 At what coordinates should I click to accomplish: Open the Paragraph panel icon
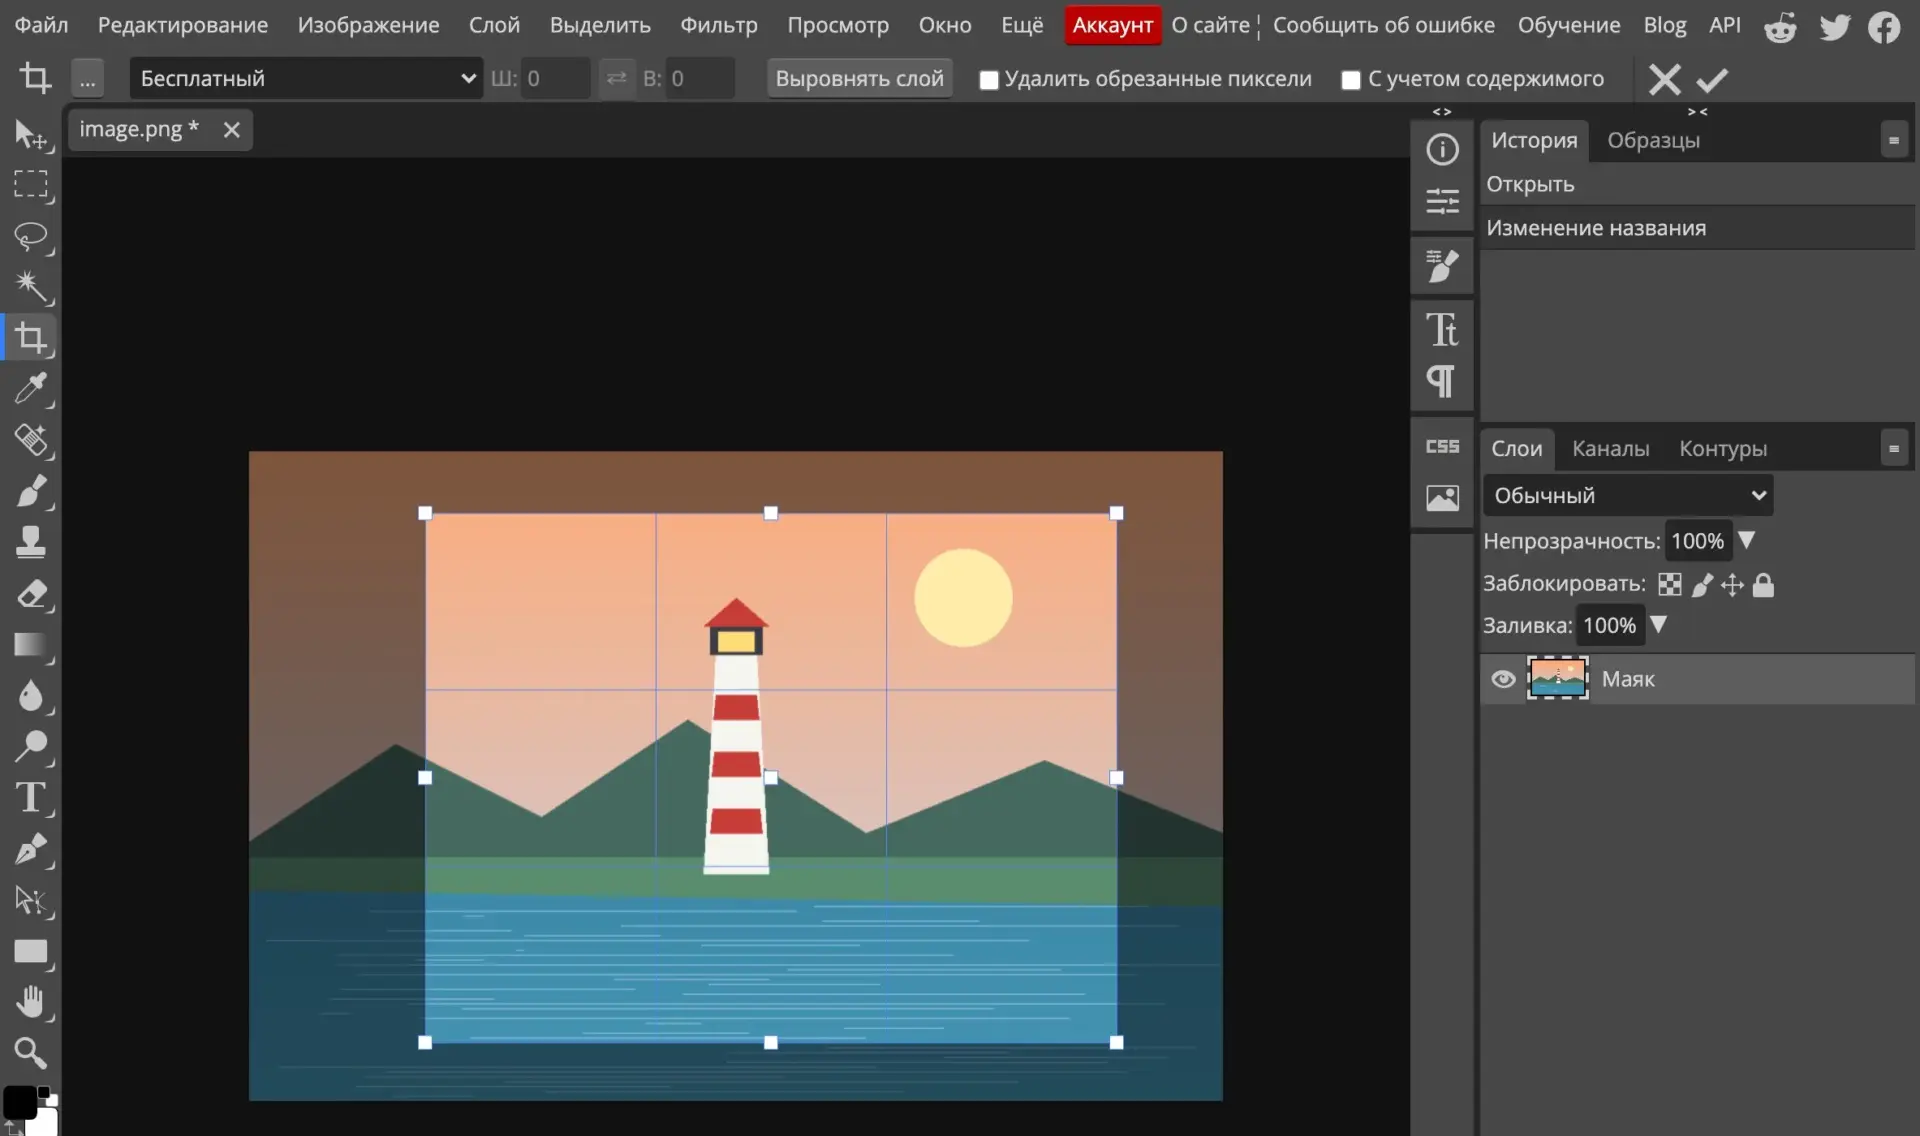click(x=1442, y=382)
